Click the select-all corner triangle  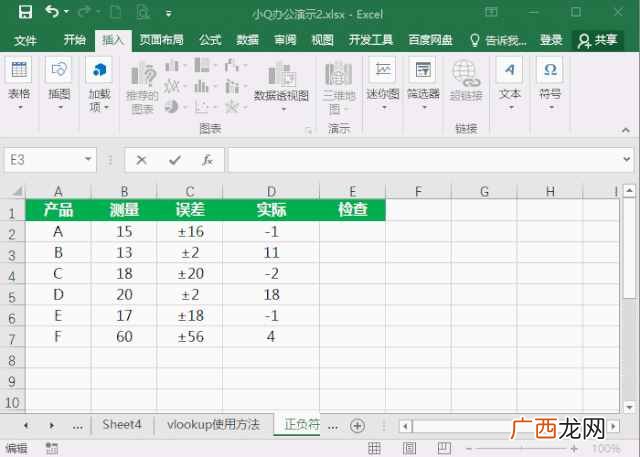(16, 191)
